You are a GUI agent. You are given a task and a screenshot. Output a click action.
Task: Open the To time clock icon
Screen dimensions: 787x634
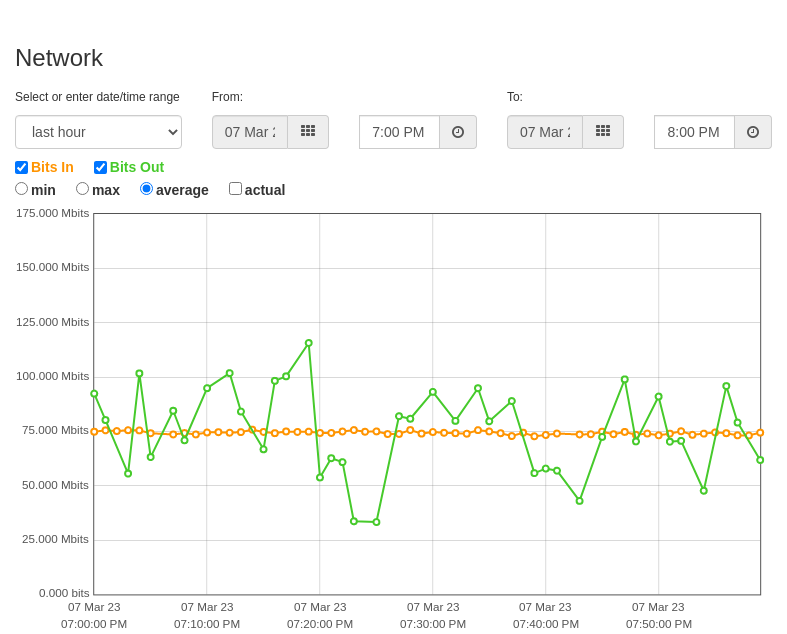coord(753,132)
